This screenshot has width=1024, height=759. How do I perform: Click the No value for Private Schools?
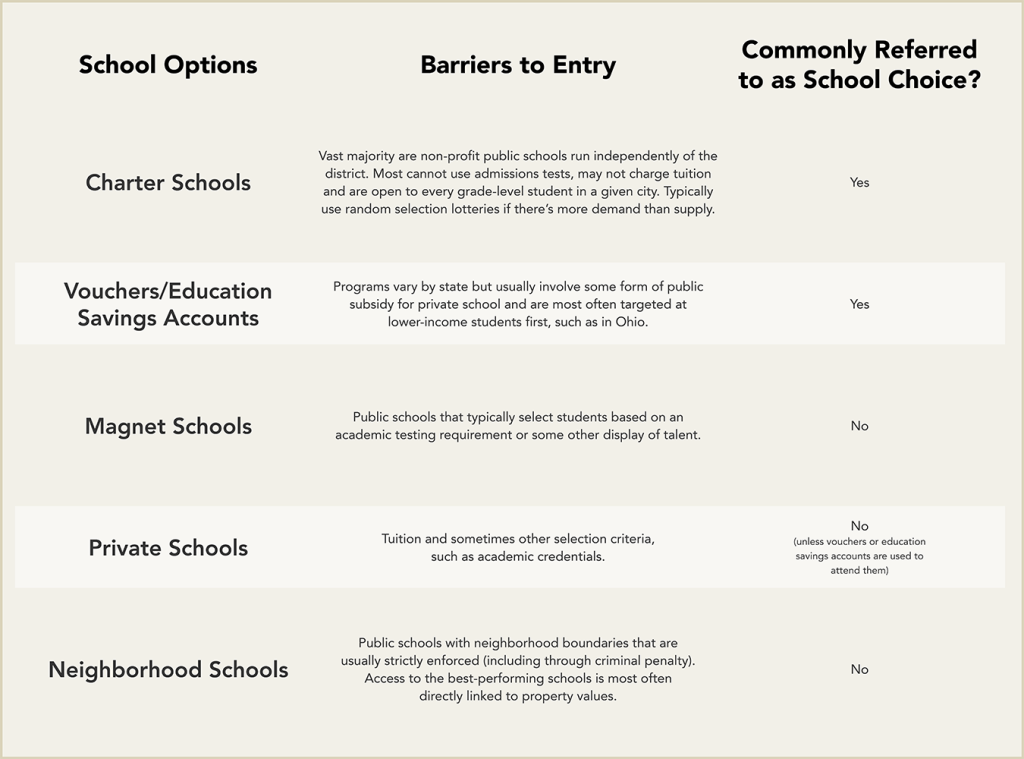coord(859,526)
